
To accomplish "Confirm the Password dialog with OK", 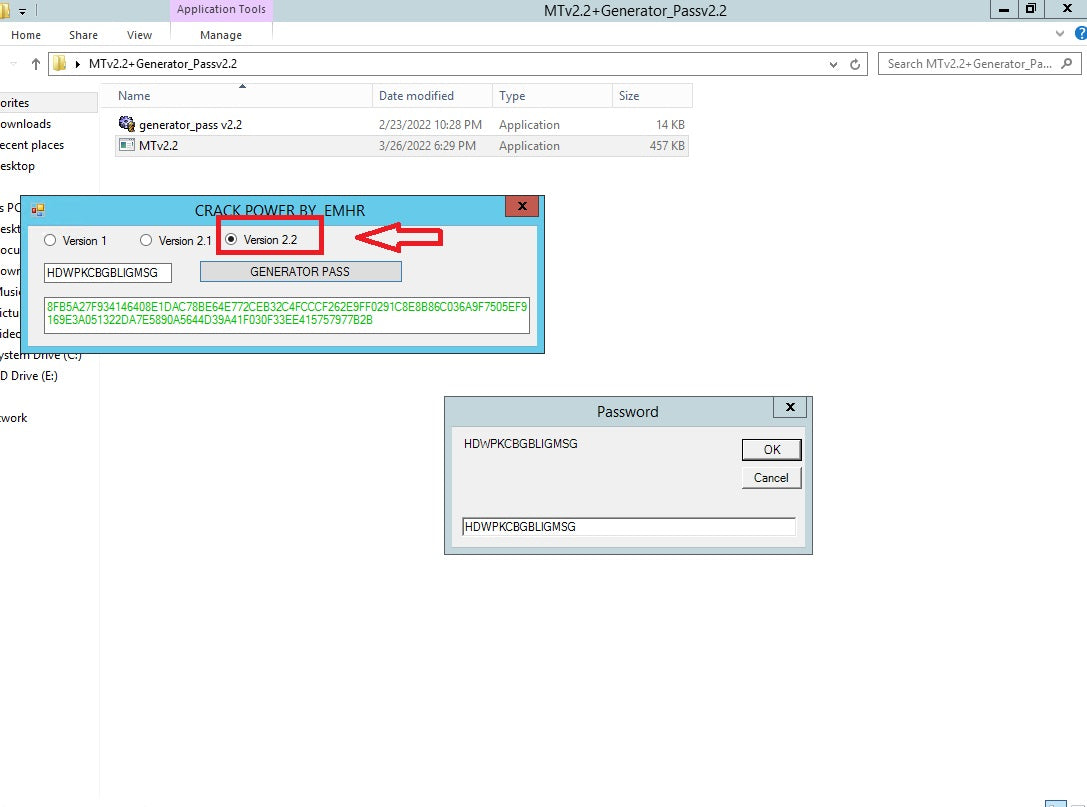I will (x=771, y=449).
